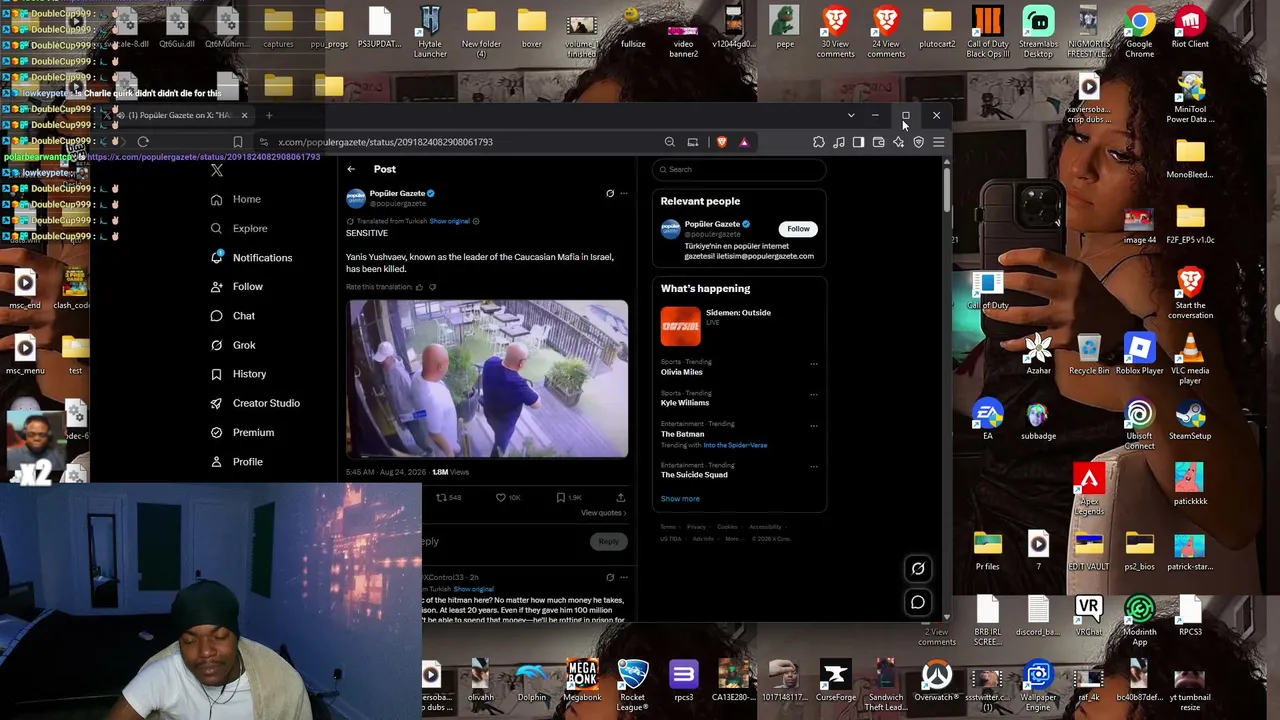Screen dimensions: 1280x720
Task: Follow Popüler Gazete
Action: tap(798, 229)
